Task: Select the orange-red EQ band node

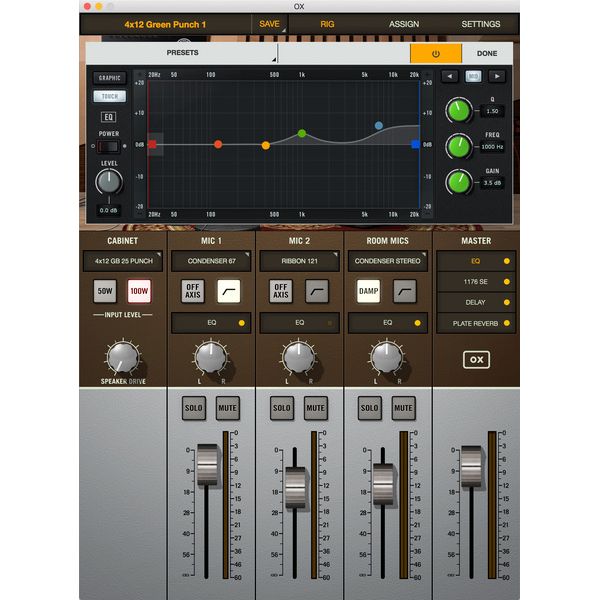Action: click(218, 144)
